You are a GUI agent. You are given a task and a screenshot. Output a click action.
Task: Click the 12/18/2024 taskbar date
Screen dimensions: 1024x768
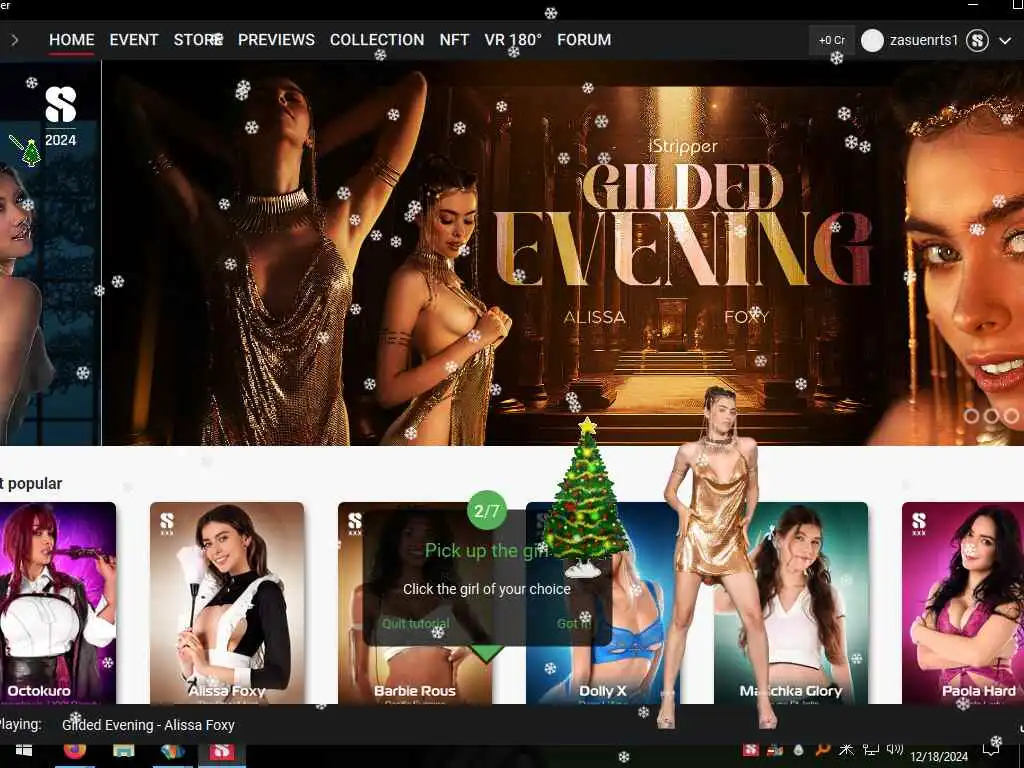pyautogui.click(x=939, y=756)
